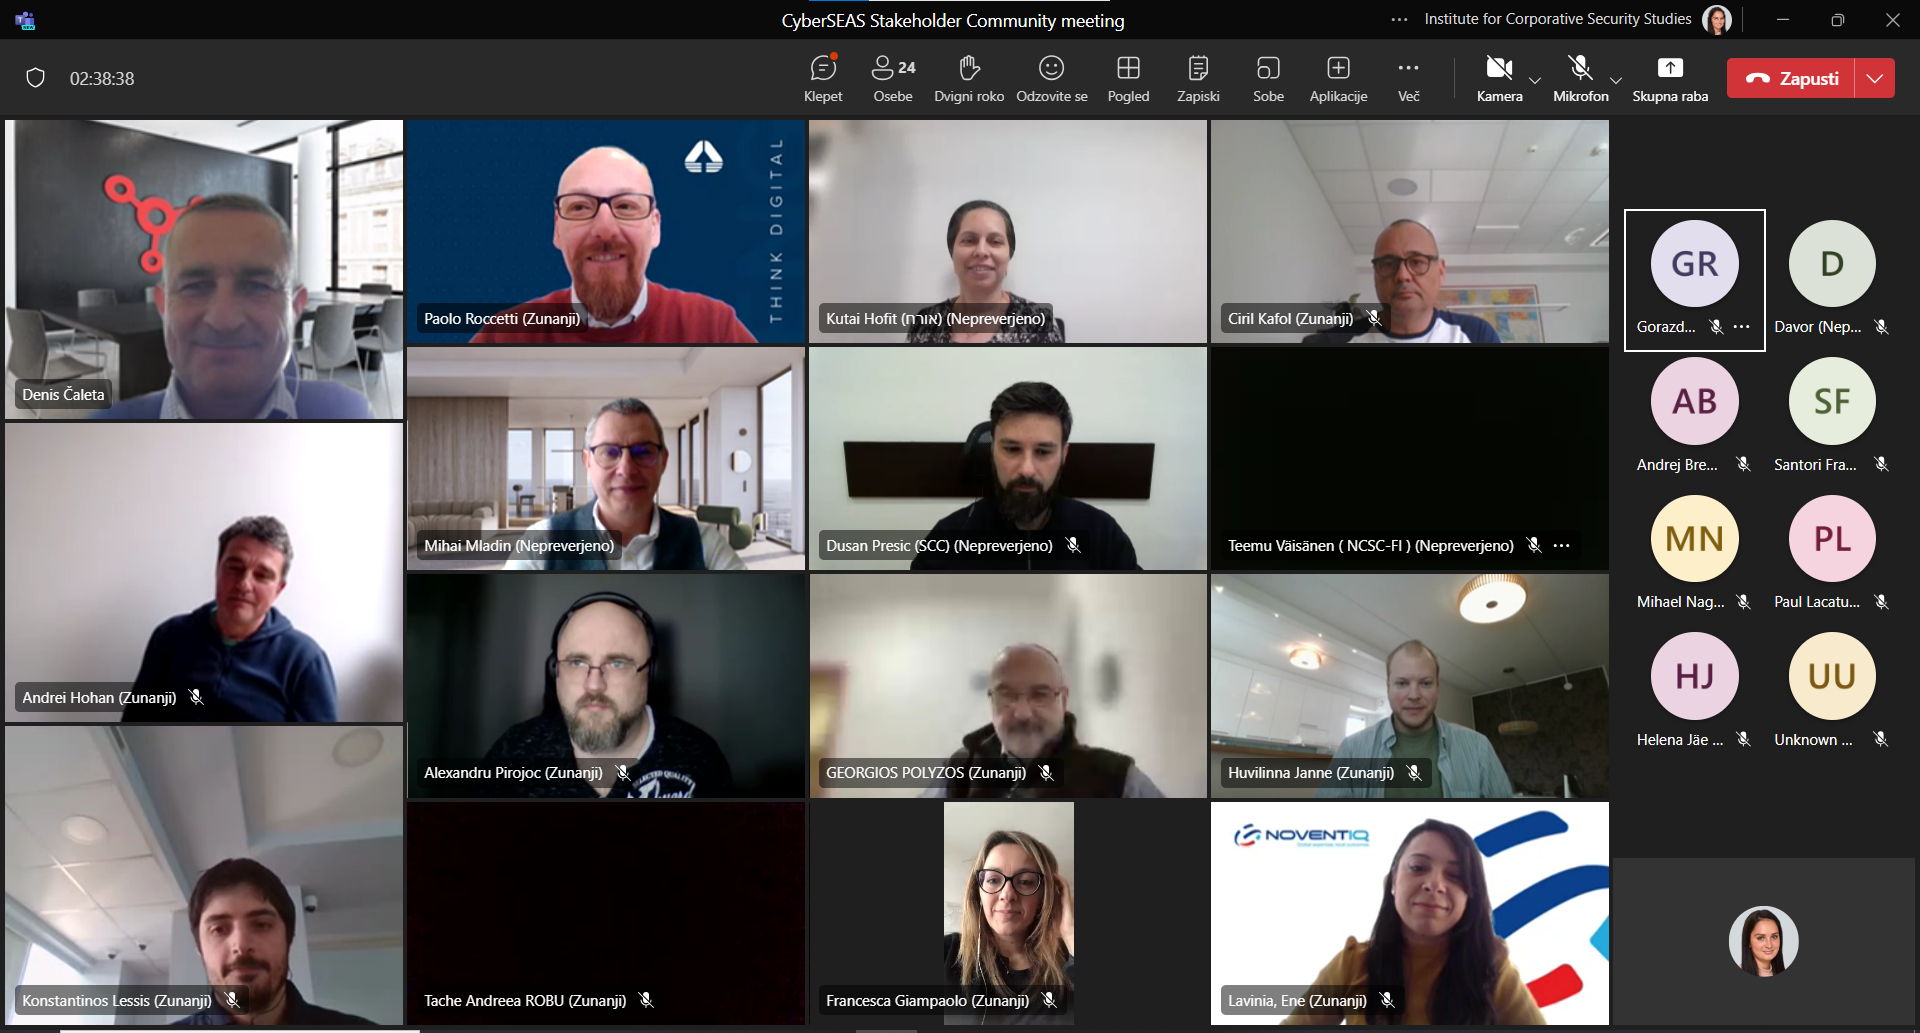The height and width of the screenshot is (1033, 1920).
Task: Toggle the Kamera on
Action: tap(1498, 78)
